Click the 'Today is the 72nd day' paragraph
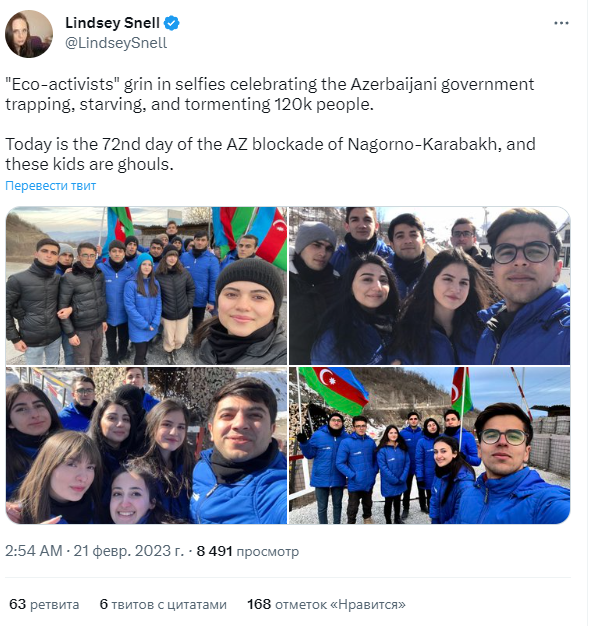This screenshot has height=626, width=593. tap(270, 154)
